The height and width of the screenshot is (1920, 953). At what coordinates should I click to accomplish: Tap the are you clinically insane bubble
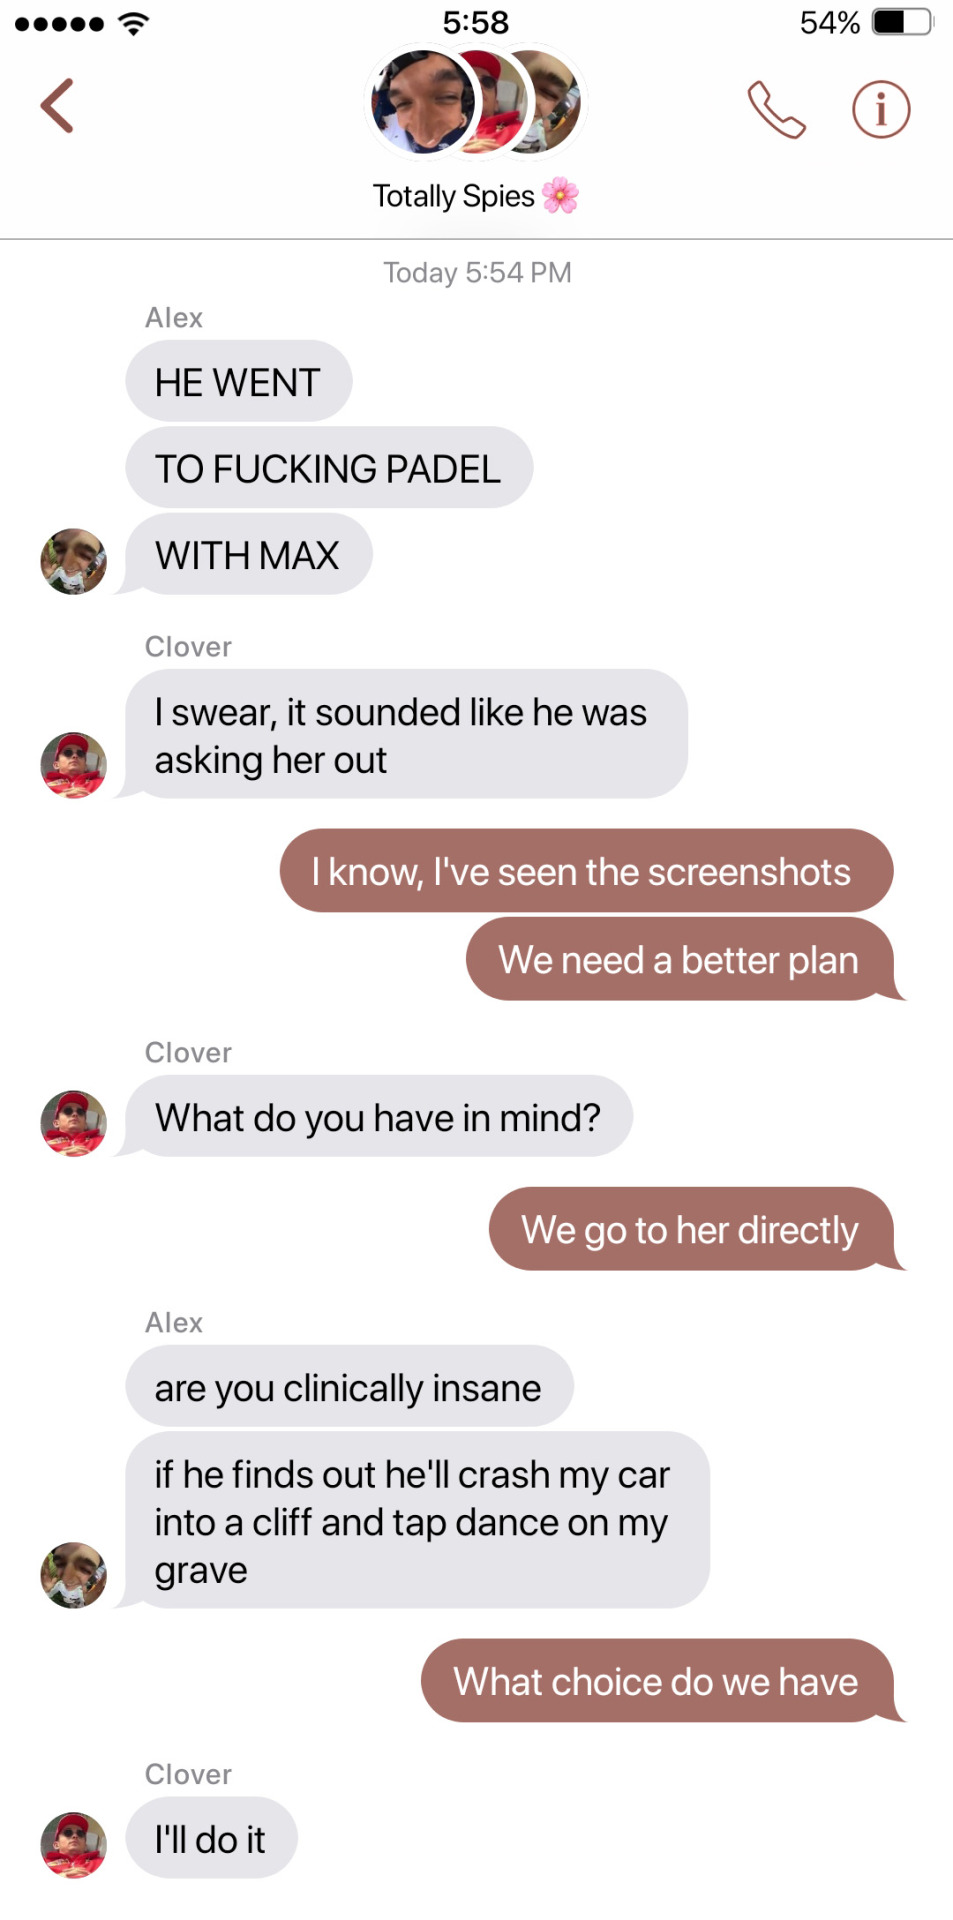coord(349,1386)
